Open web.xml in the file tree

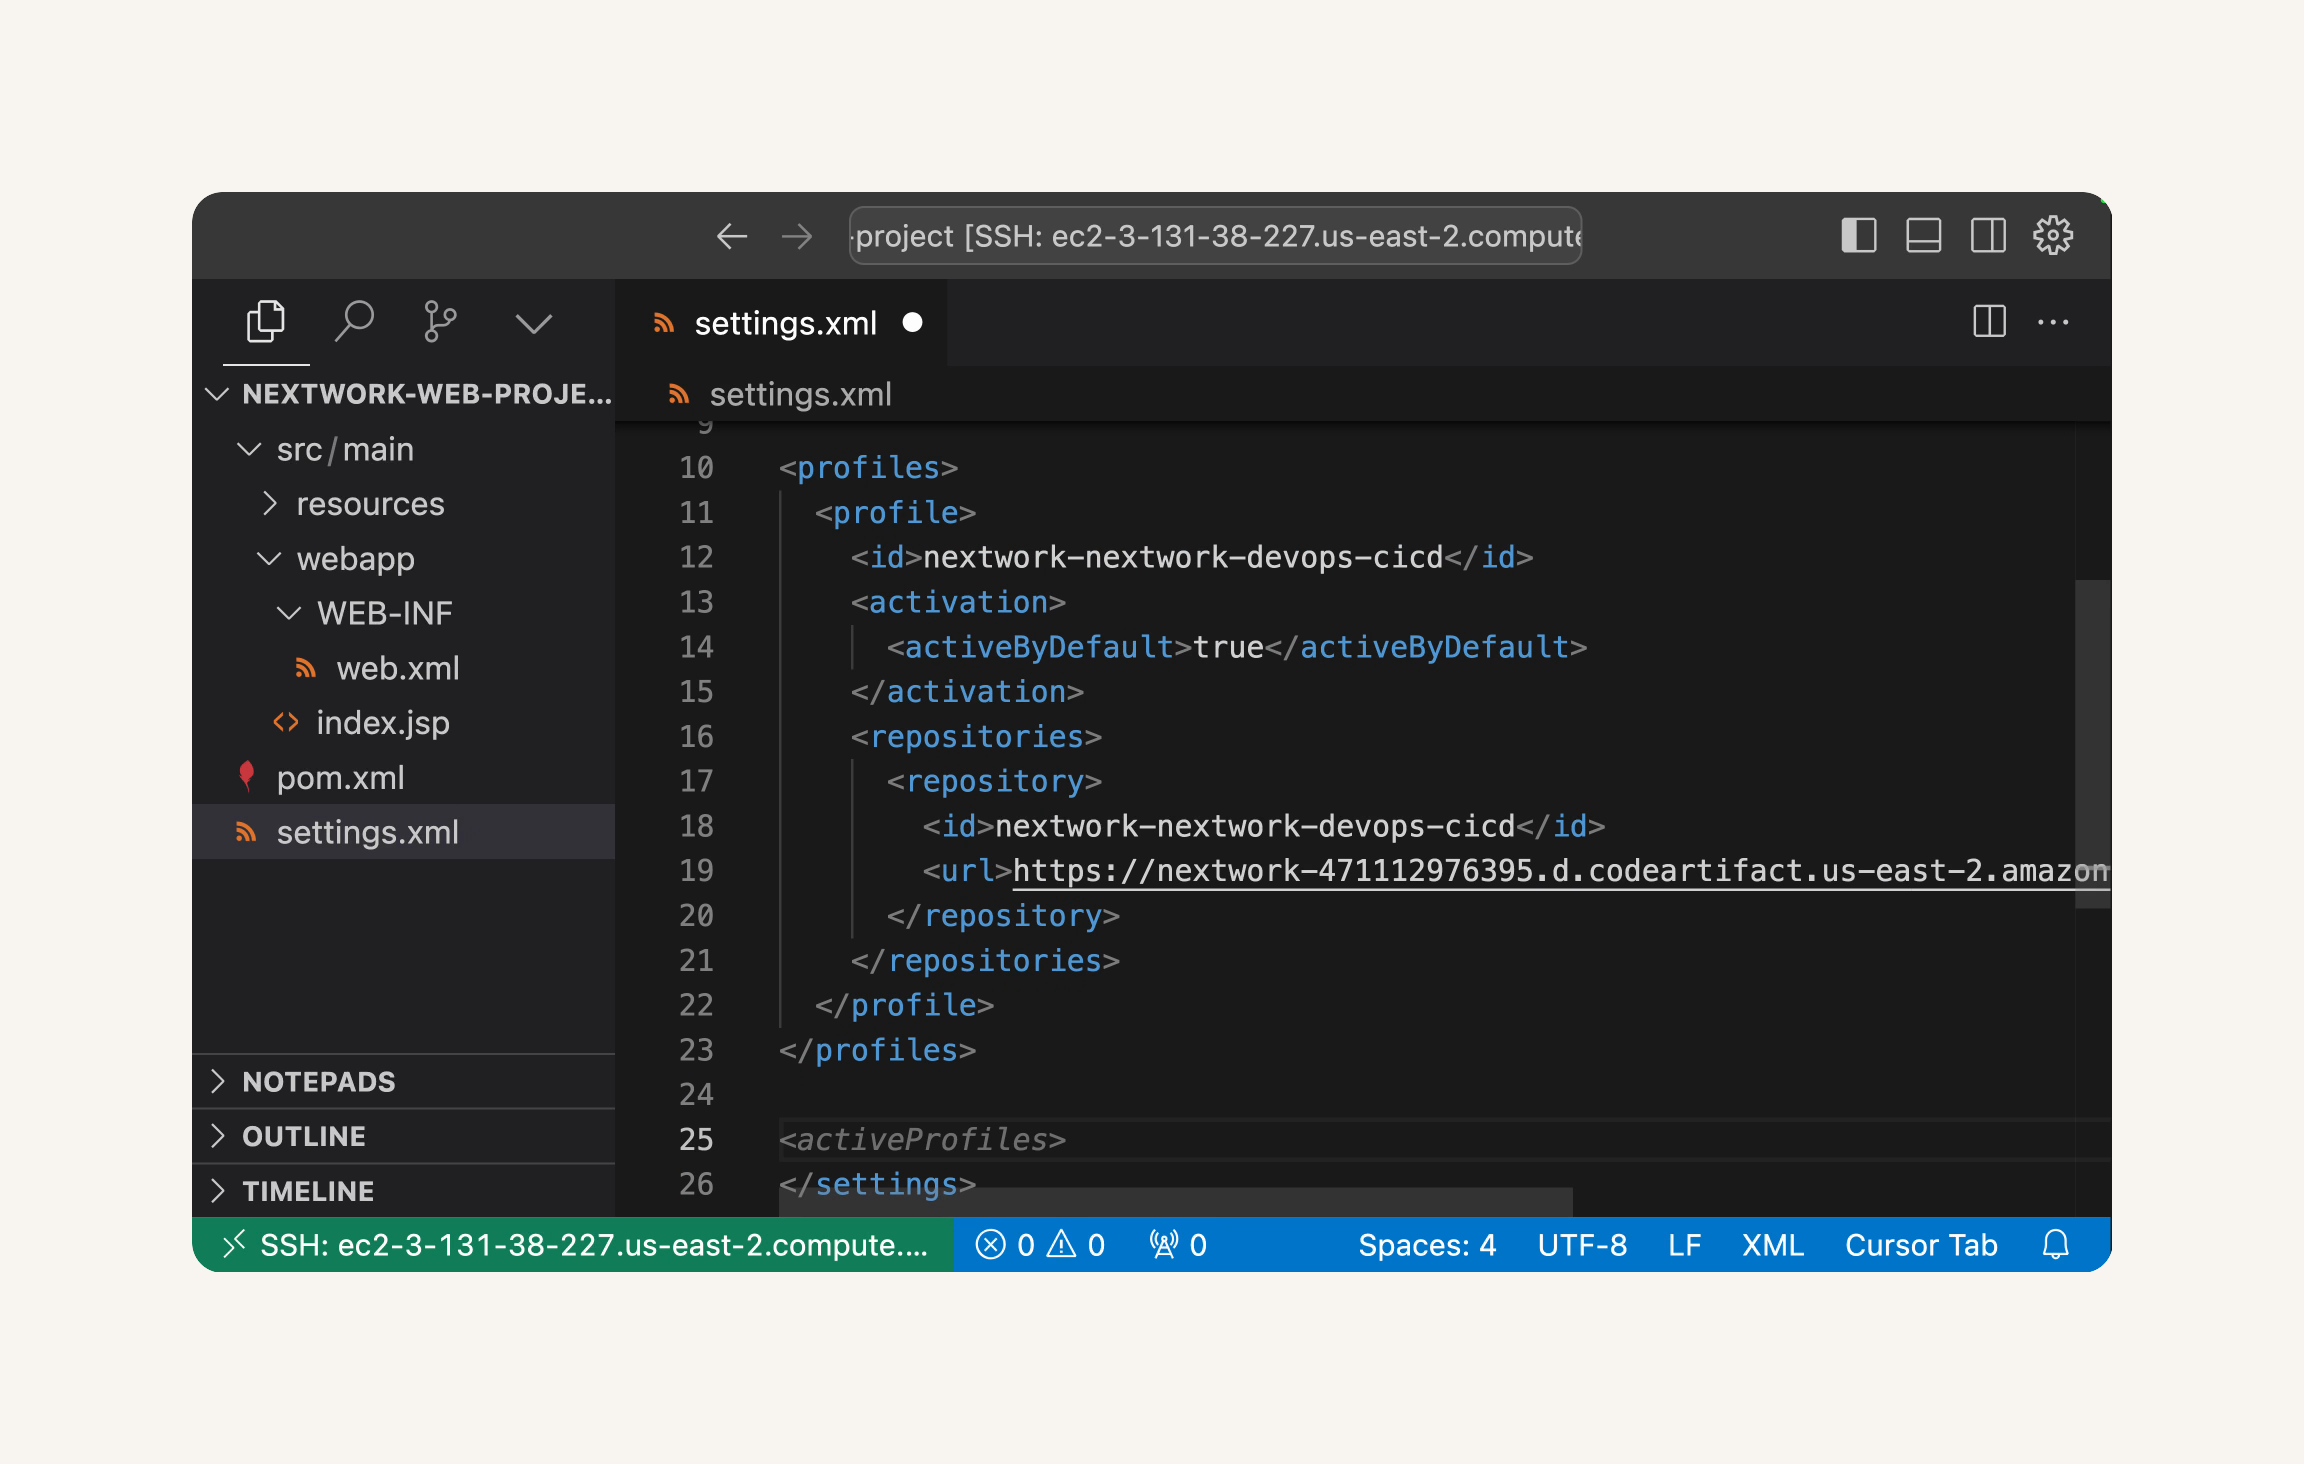[x=404, y=668]
